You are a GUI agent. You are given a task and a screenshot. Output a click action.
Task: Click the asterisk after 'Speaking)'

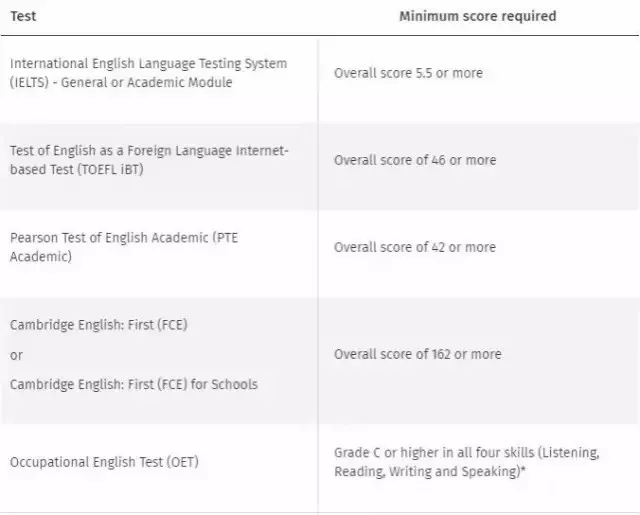tap(523, 469)
